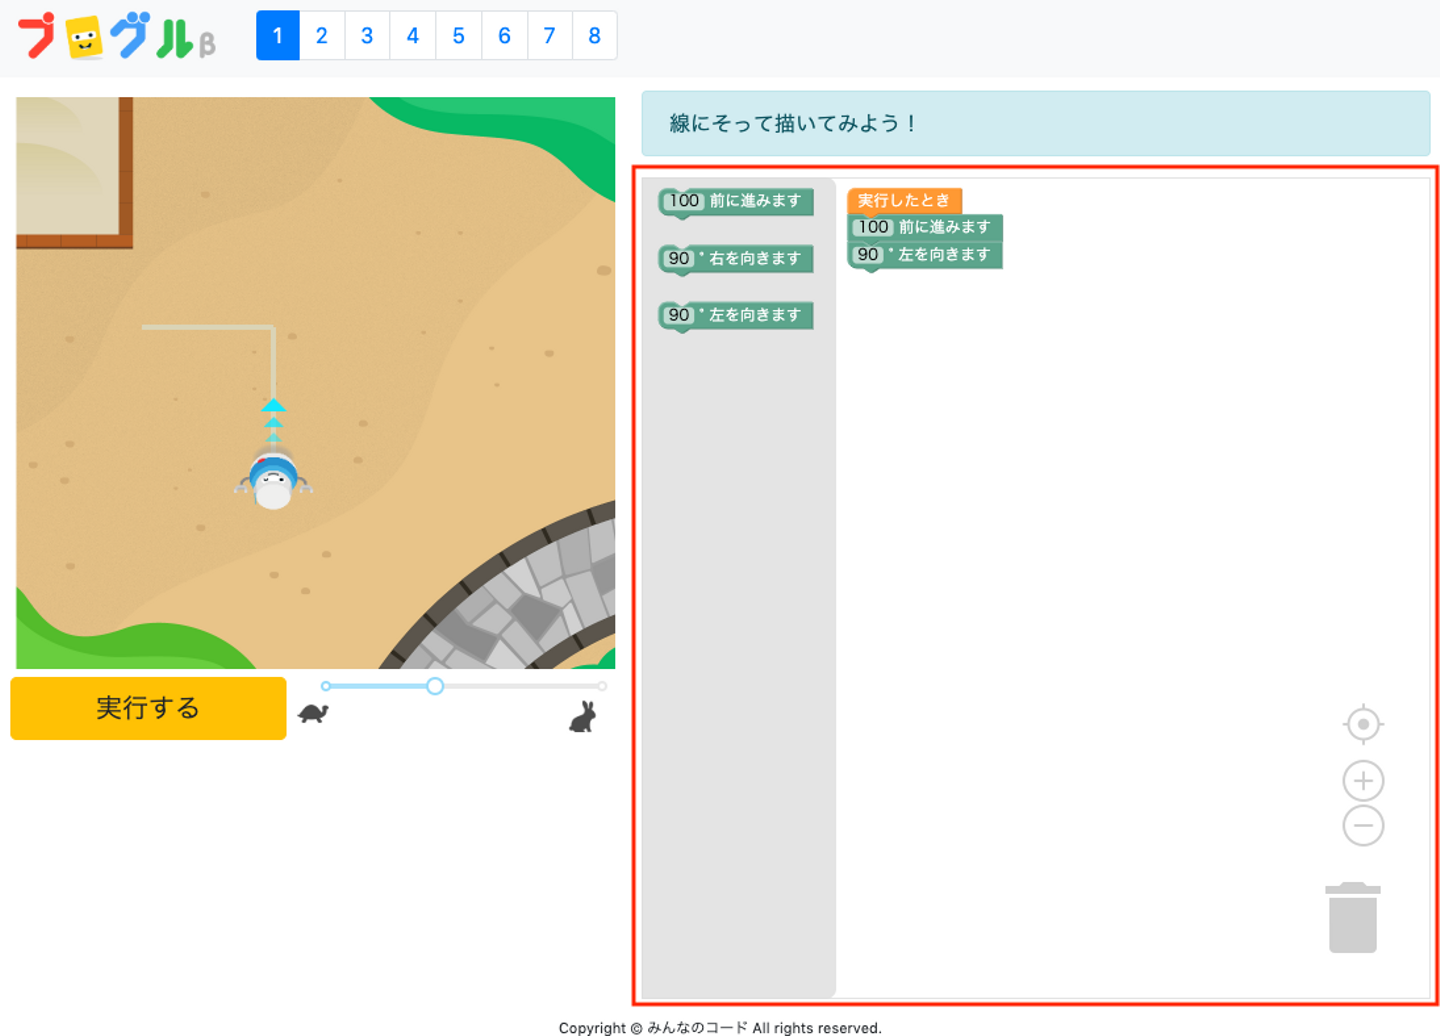Click the robot character on the stage

273,480
